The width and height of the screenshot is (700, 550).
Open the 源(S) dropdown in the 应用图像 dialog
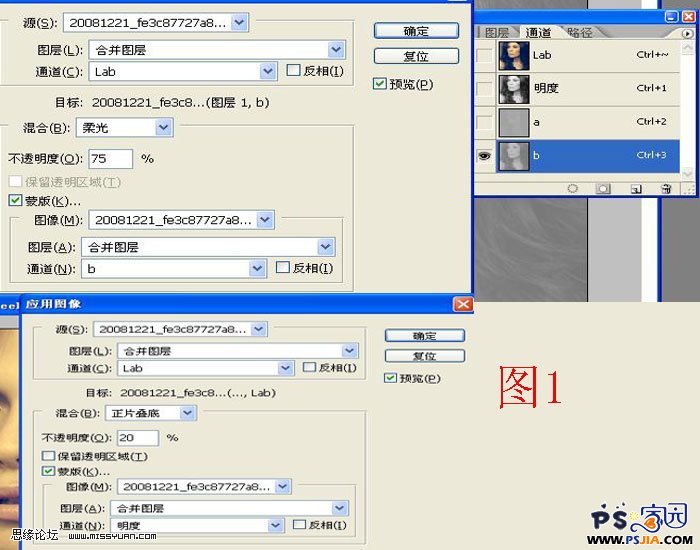tap(258, 329)
